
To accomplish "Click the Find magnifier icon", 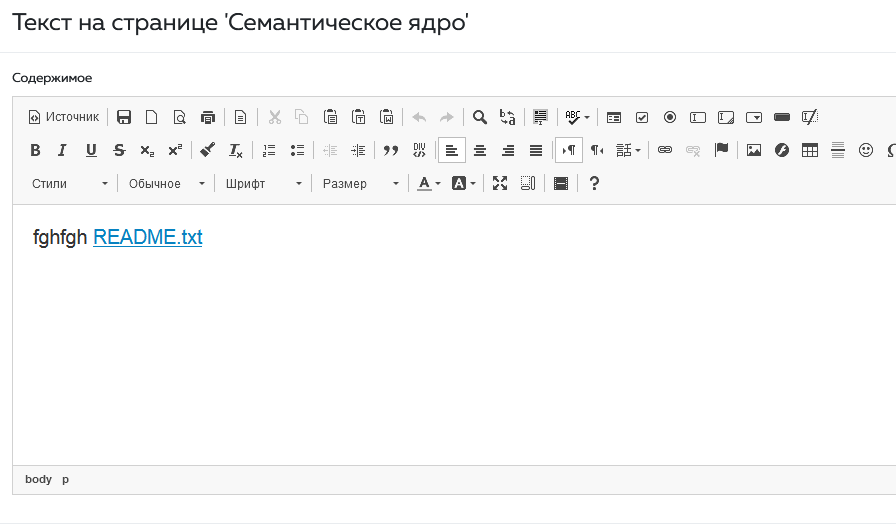I will coord(480,117).
